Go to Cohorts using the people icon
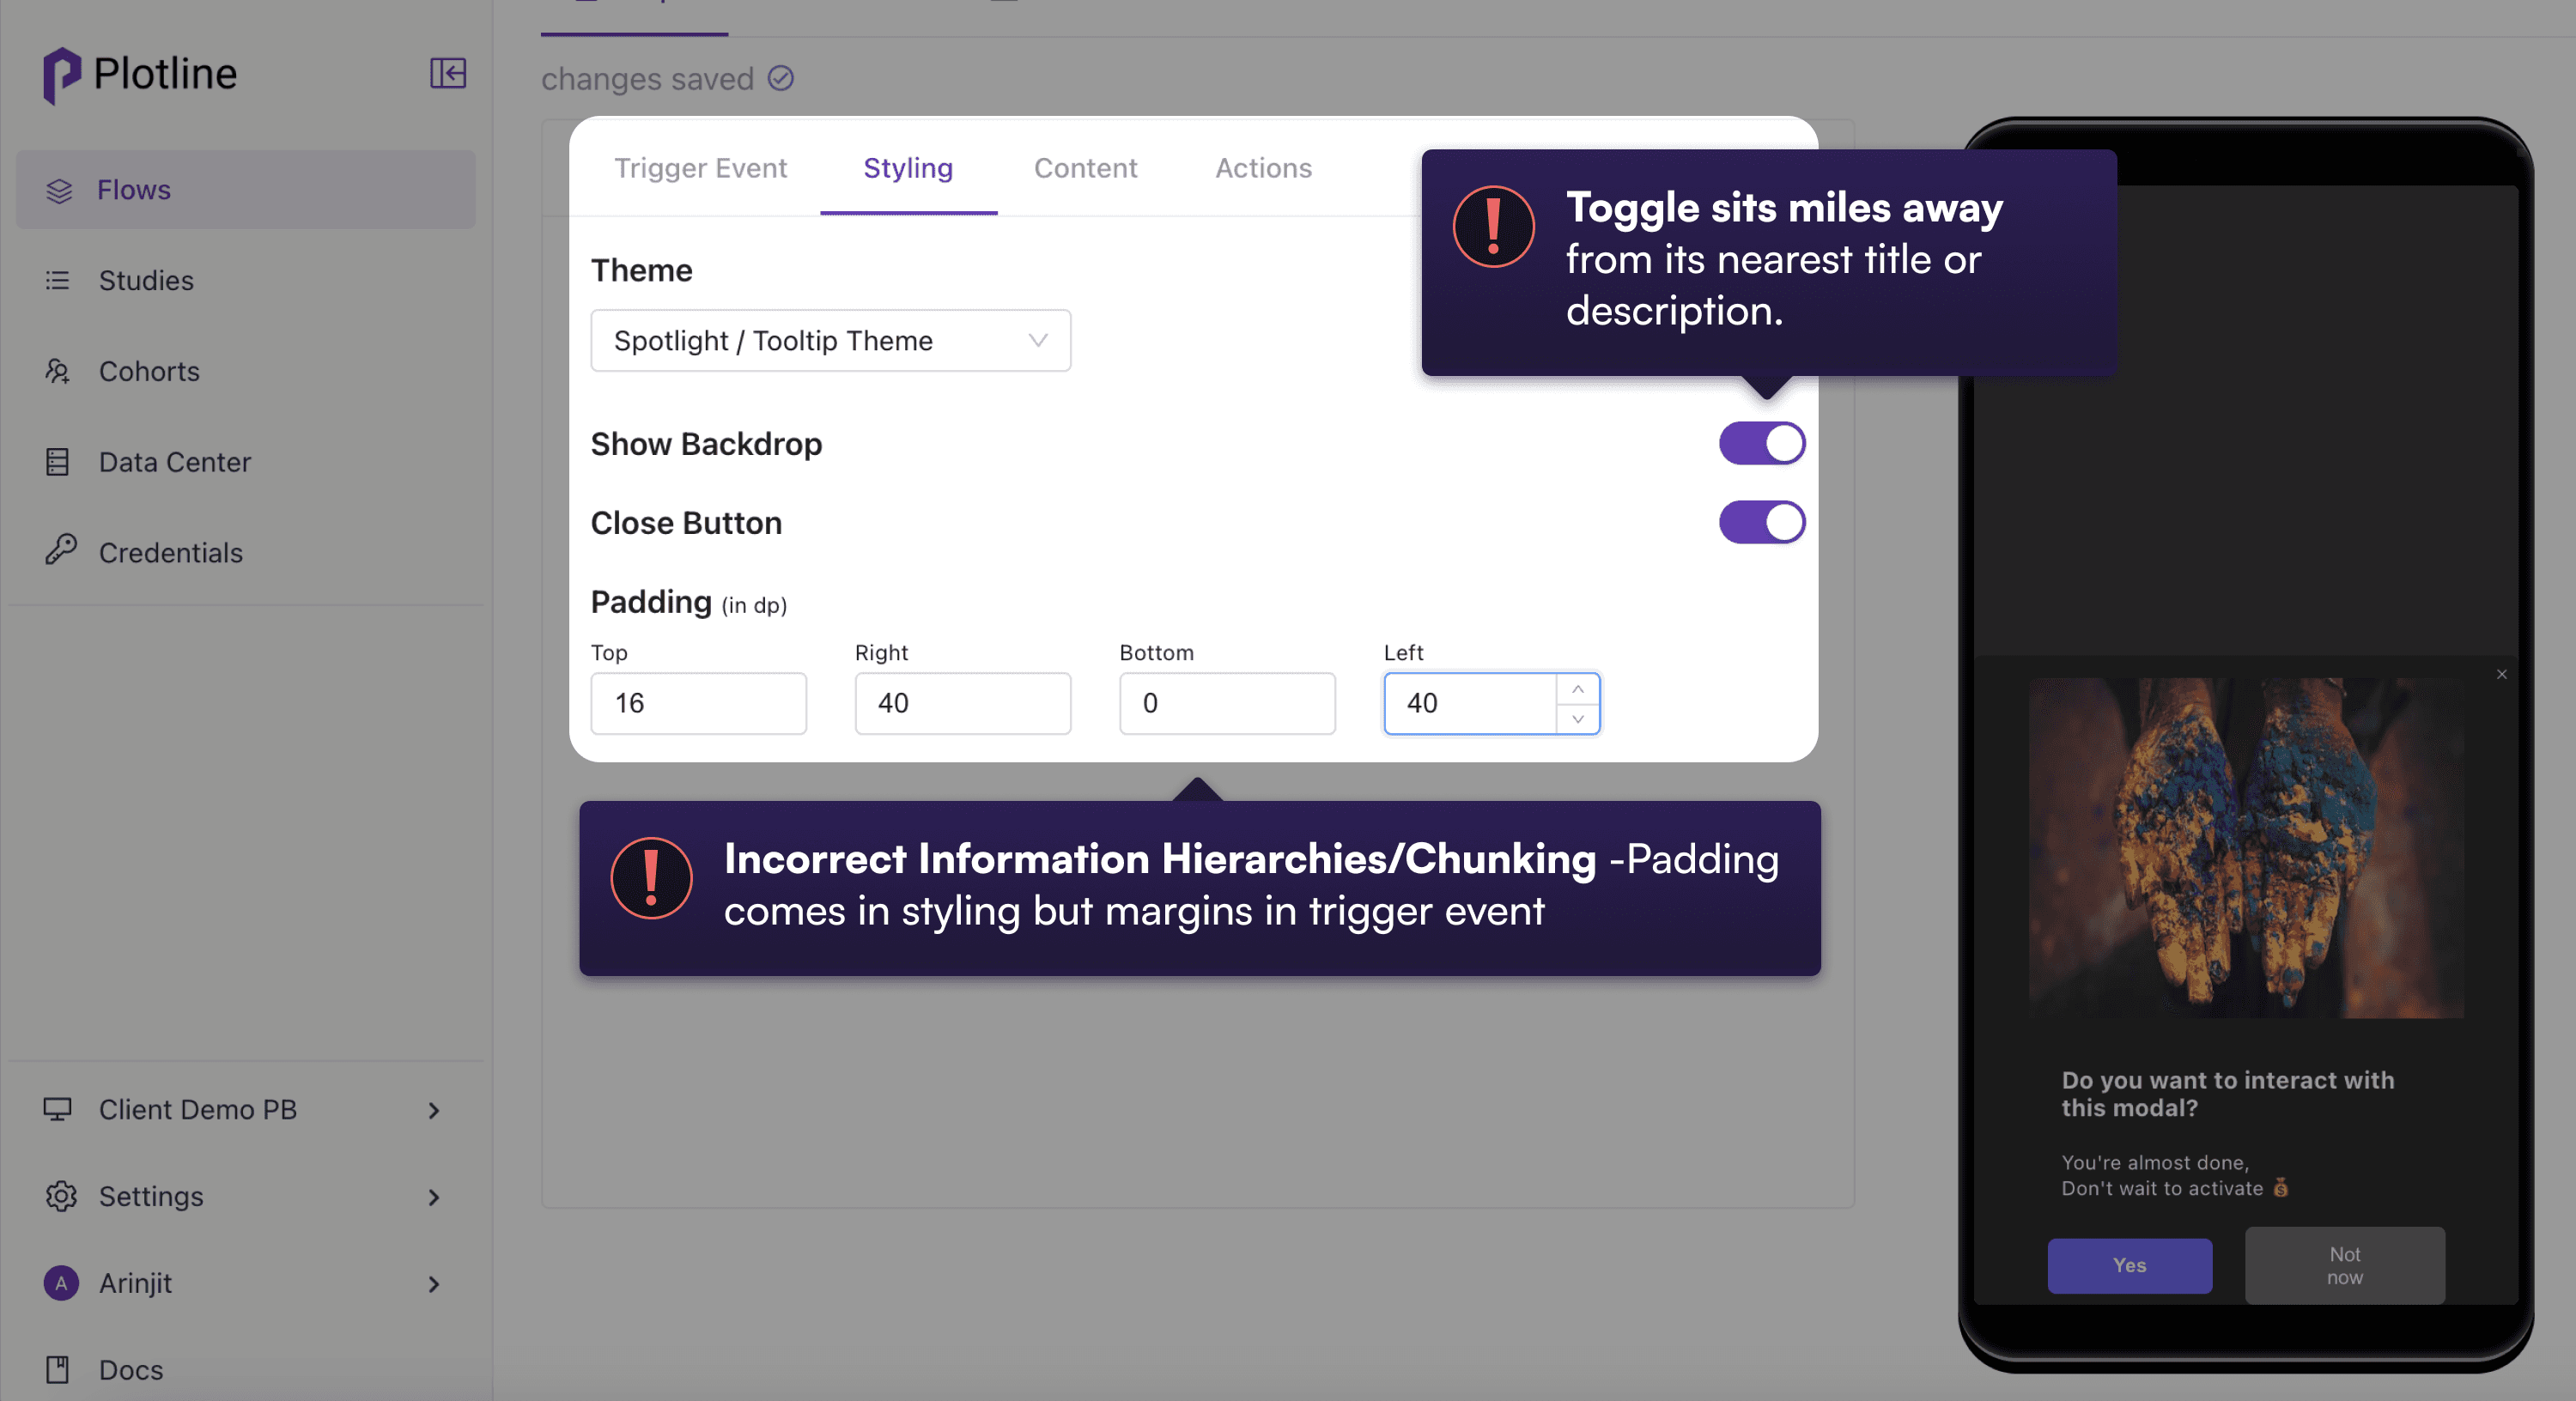The width and height of the screenshot is (2576, 1401). [x=58, y=371]
